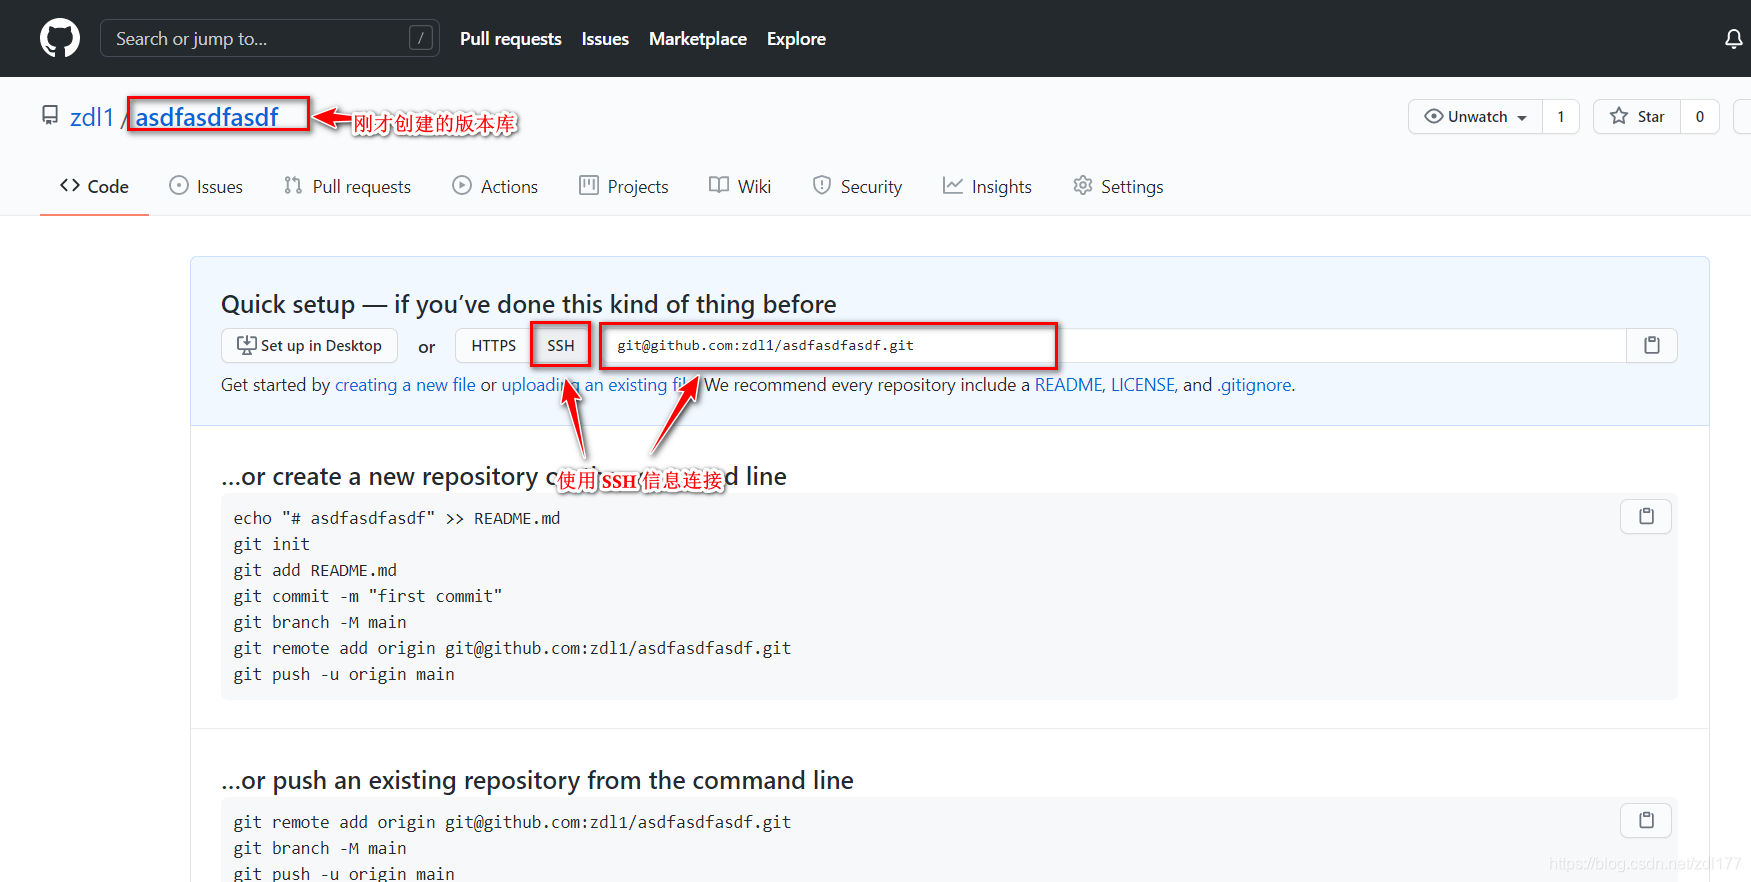The height and width of the screenshot is (882, 1751).
Task: Select the git@github.com clone URL field
Action: (1114, 345)
